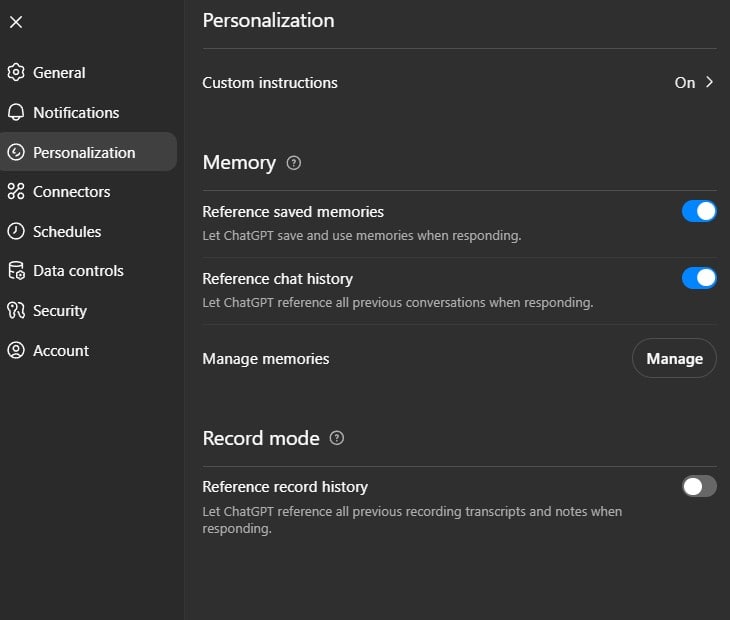
Task: Select the Personalization sidebar item
Action: point(88,152)
